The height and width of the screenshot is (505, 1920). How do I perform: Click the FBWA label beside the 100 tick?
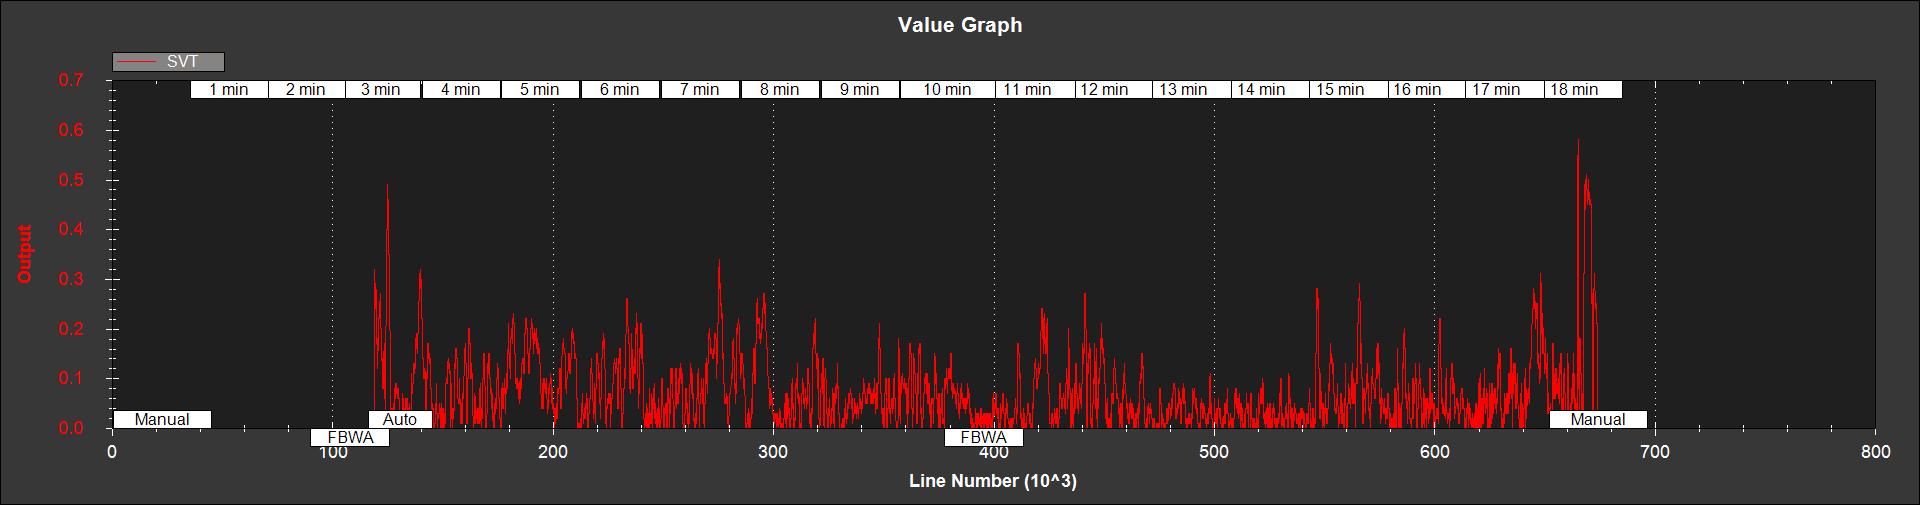350,438
